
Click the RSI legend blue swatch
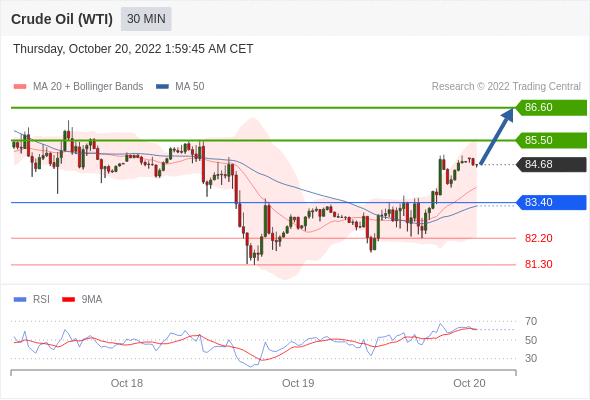[20, 300]
